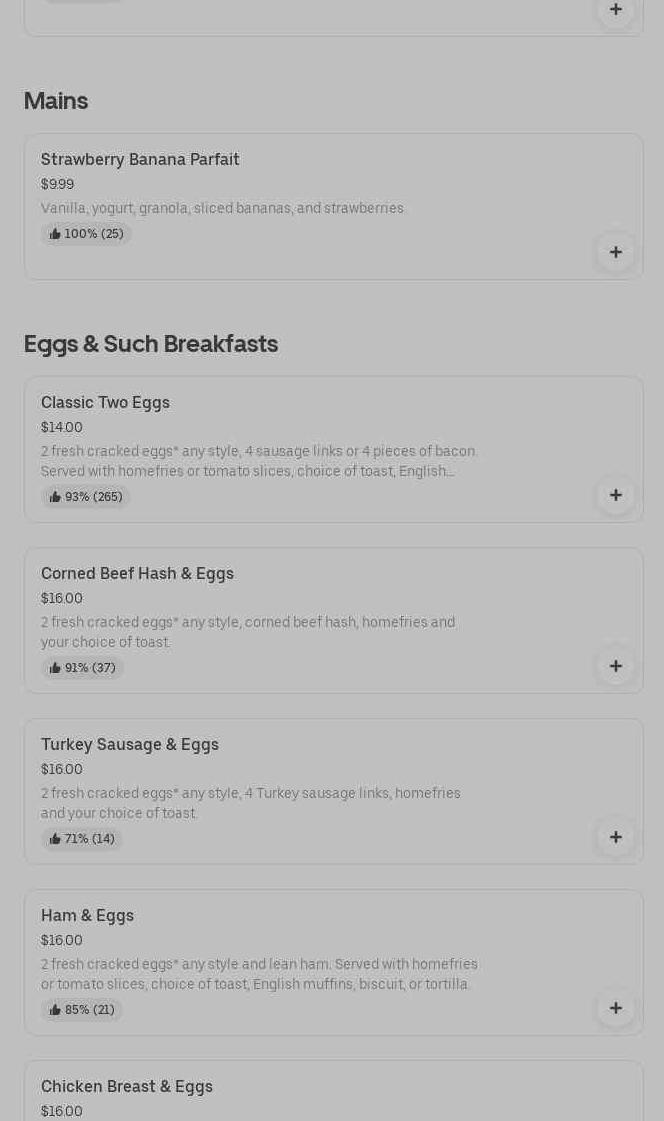This screenshot has height=1121, width=664.
Task: Click the 71% (14) thumbs-up rating
Action: tap(82, 839)
